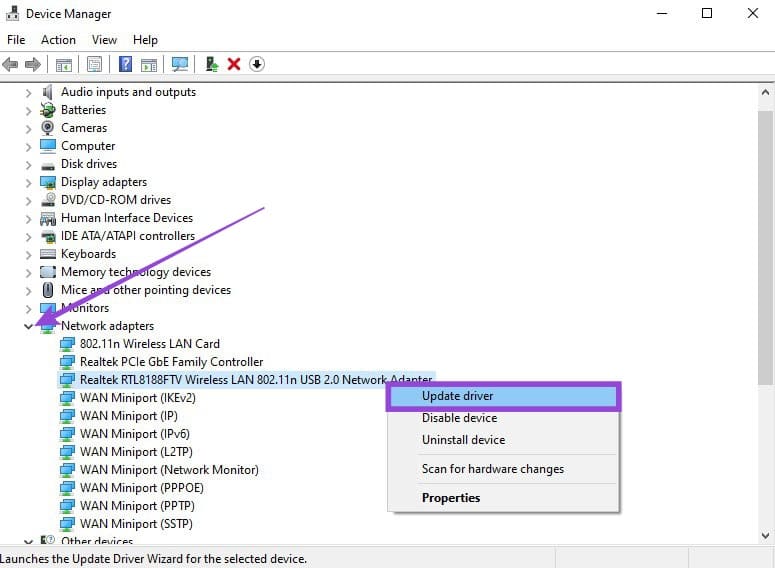Viewport: 775px width, 568px height.
Task: Click the Human Interface Devices icon
Action: [x=48, y=218]
